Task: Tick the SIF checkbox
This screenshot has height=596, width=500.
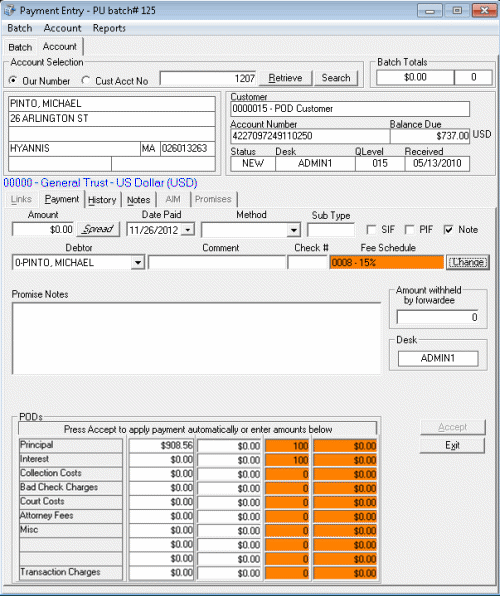Action: click(371, 230)
